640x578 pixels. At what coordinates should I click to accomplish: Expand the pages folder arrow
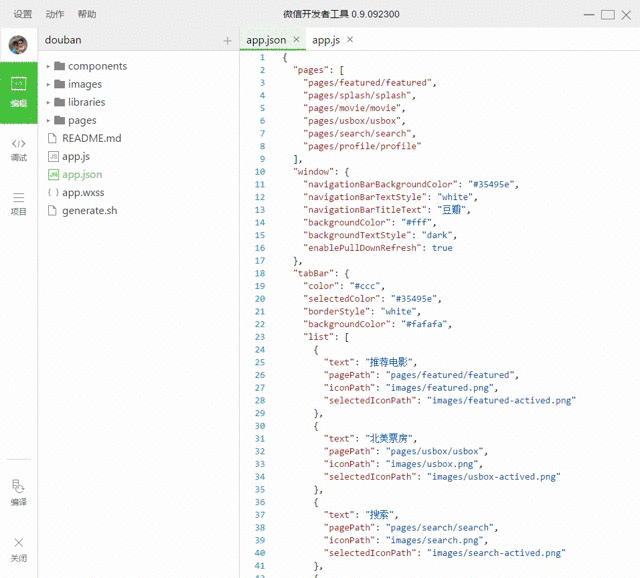(48, 120)
